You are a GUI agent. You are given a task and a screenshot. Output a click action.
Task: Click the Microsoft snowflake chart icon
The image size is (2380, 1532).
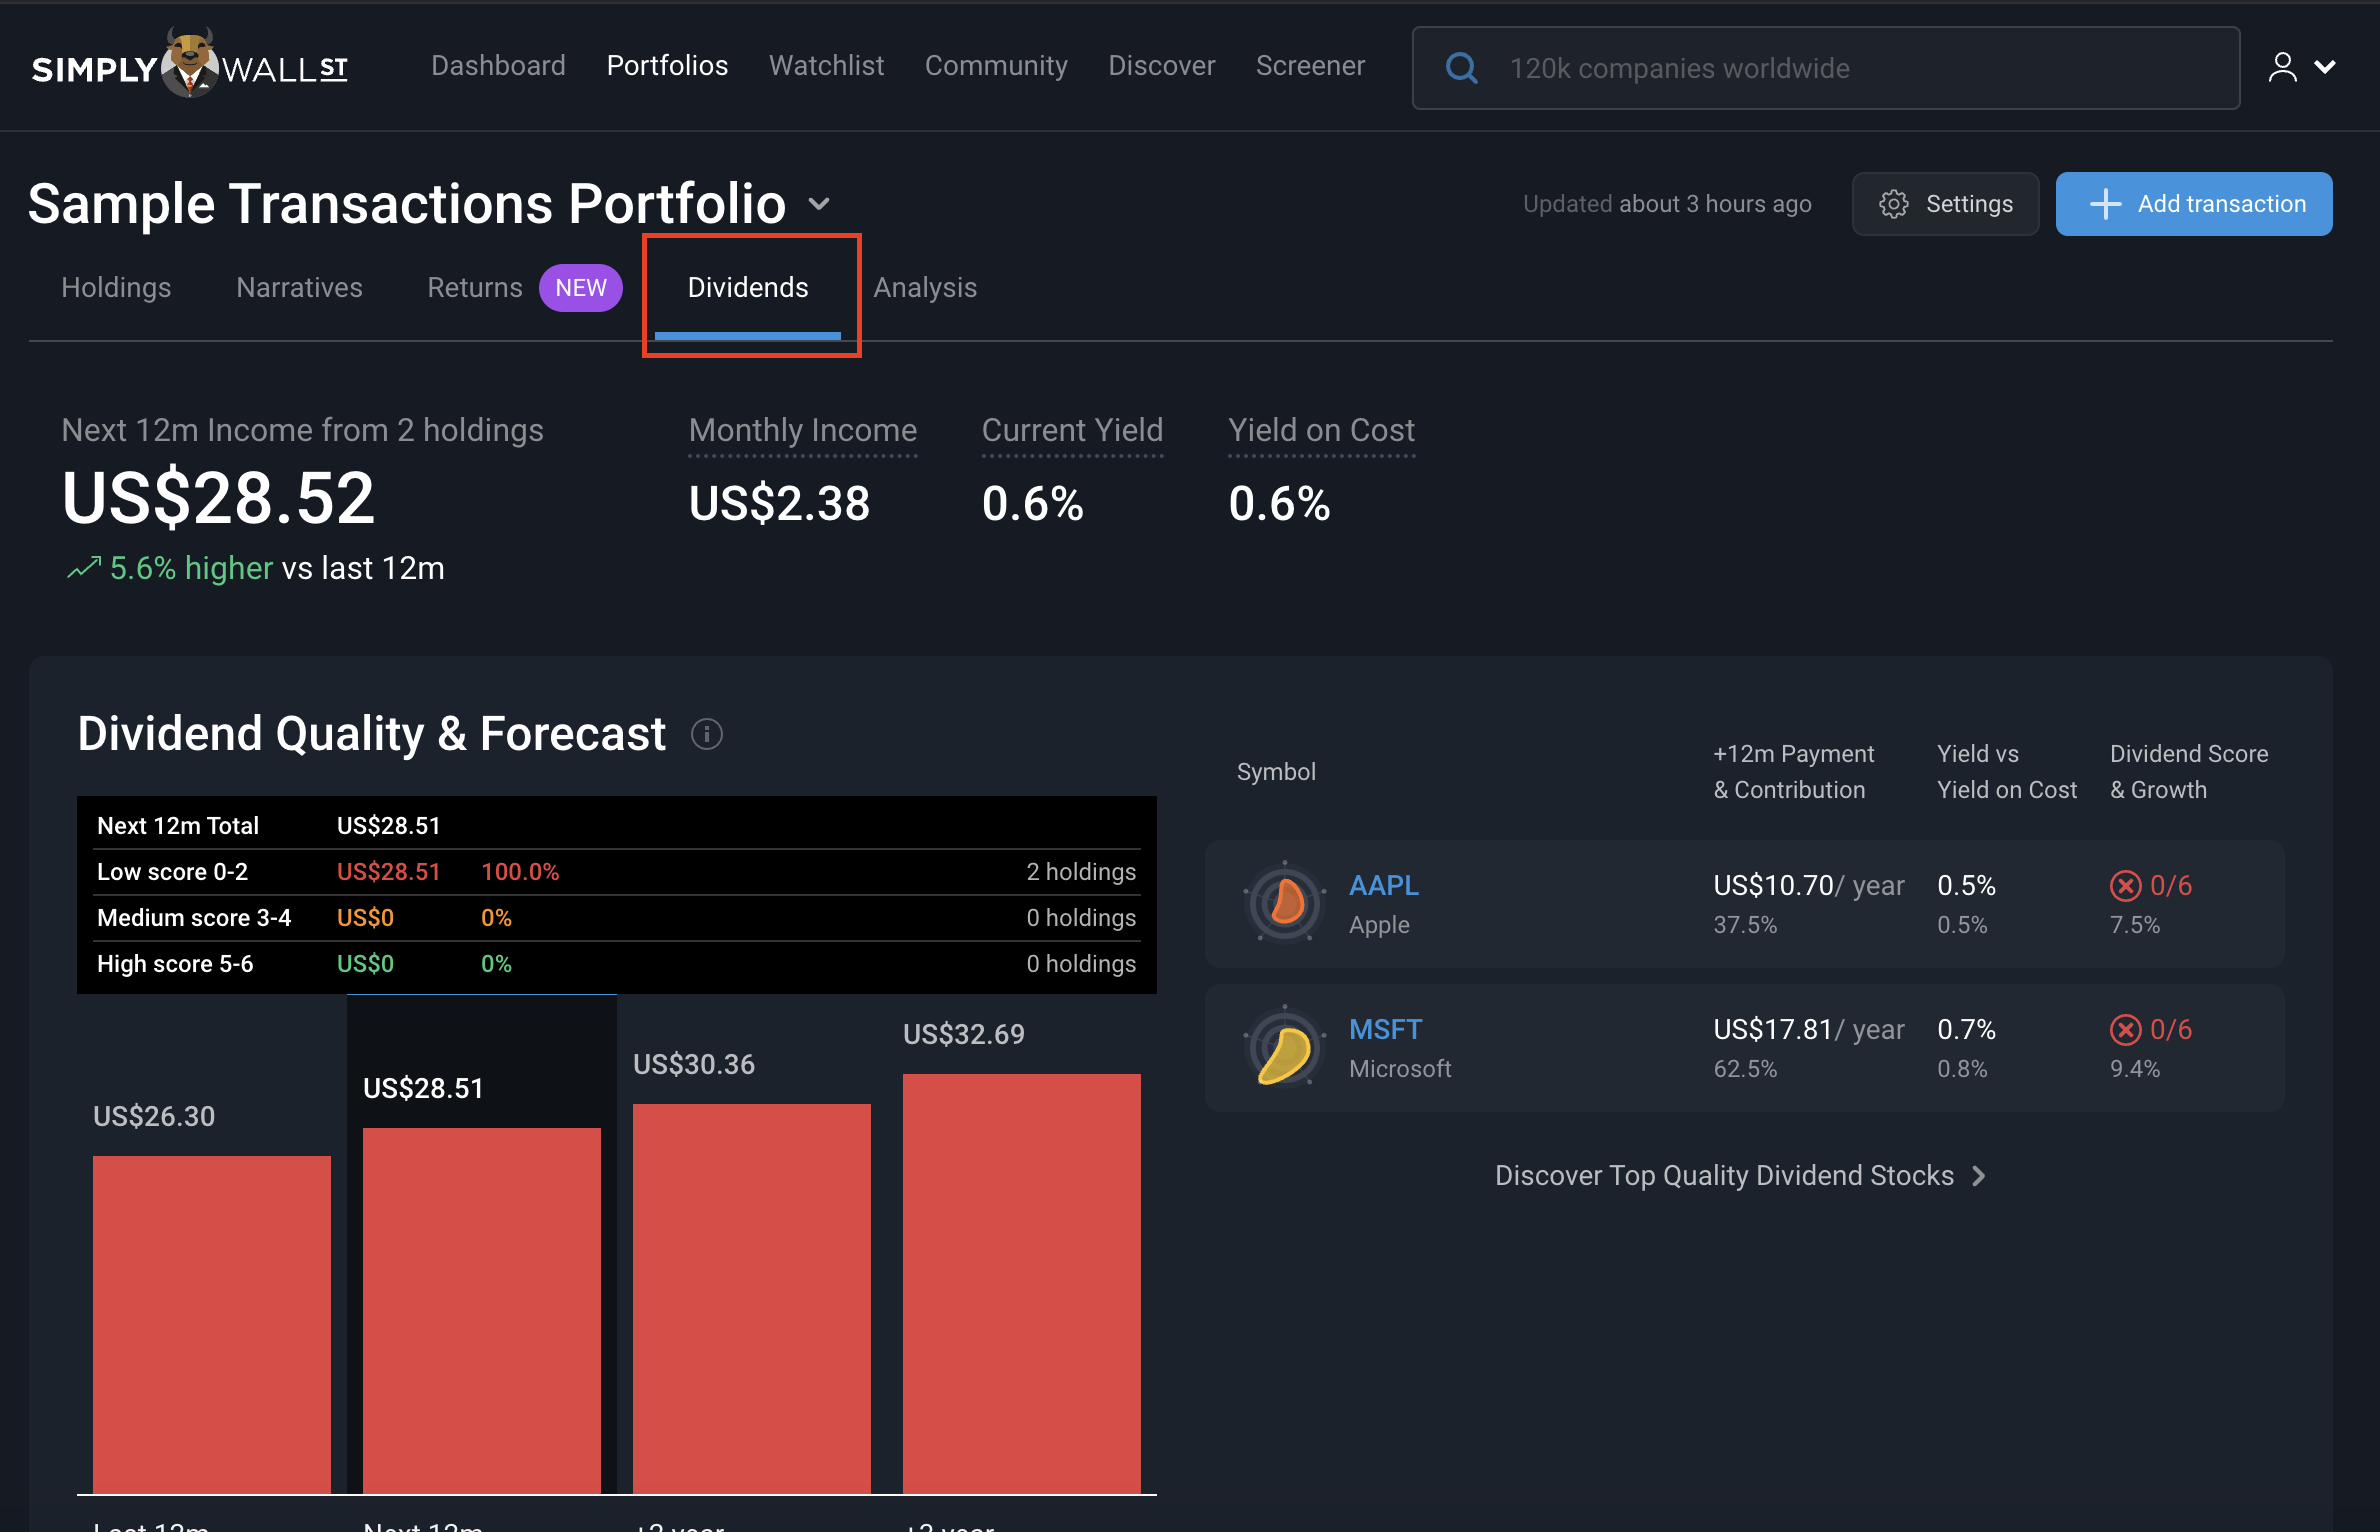tap(1285, 1047)
